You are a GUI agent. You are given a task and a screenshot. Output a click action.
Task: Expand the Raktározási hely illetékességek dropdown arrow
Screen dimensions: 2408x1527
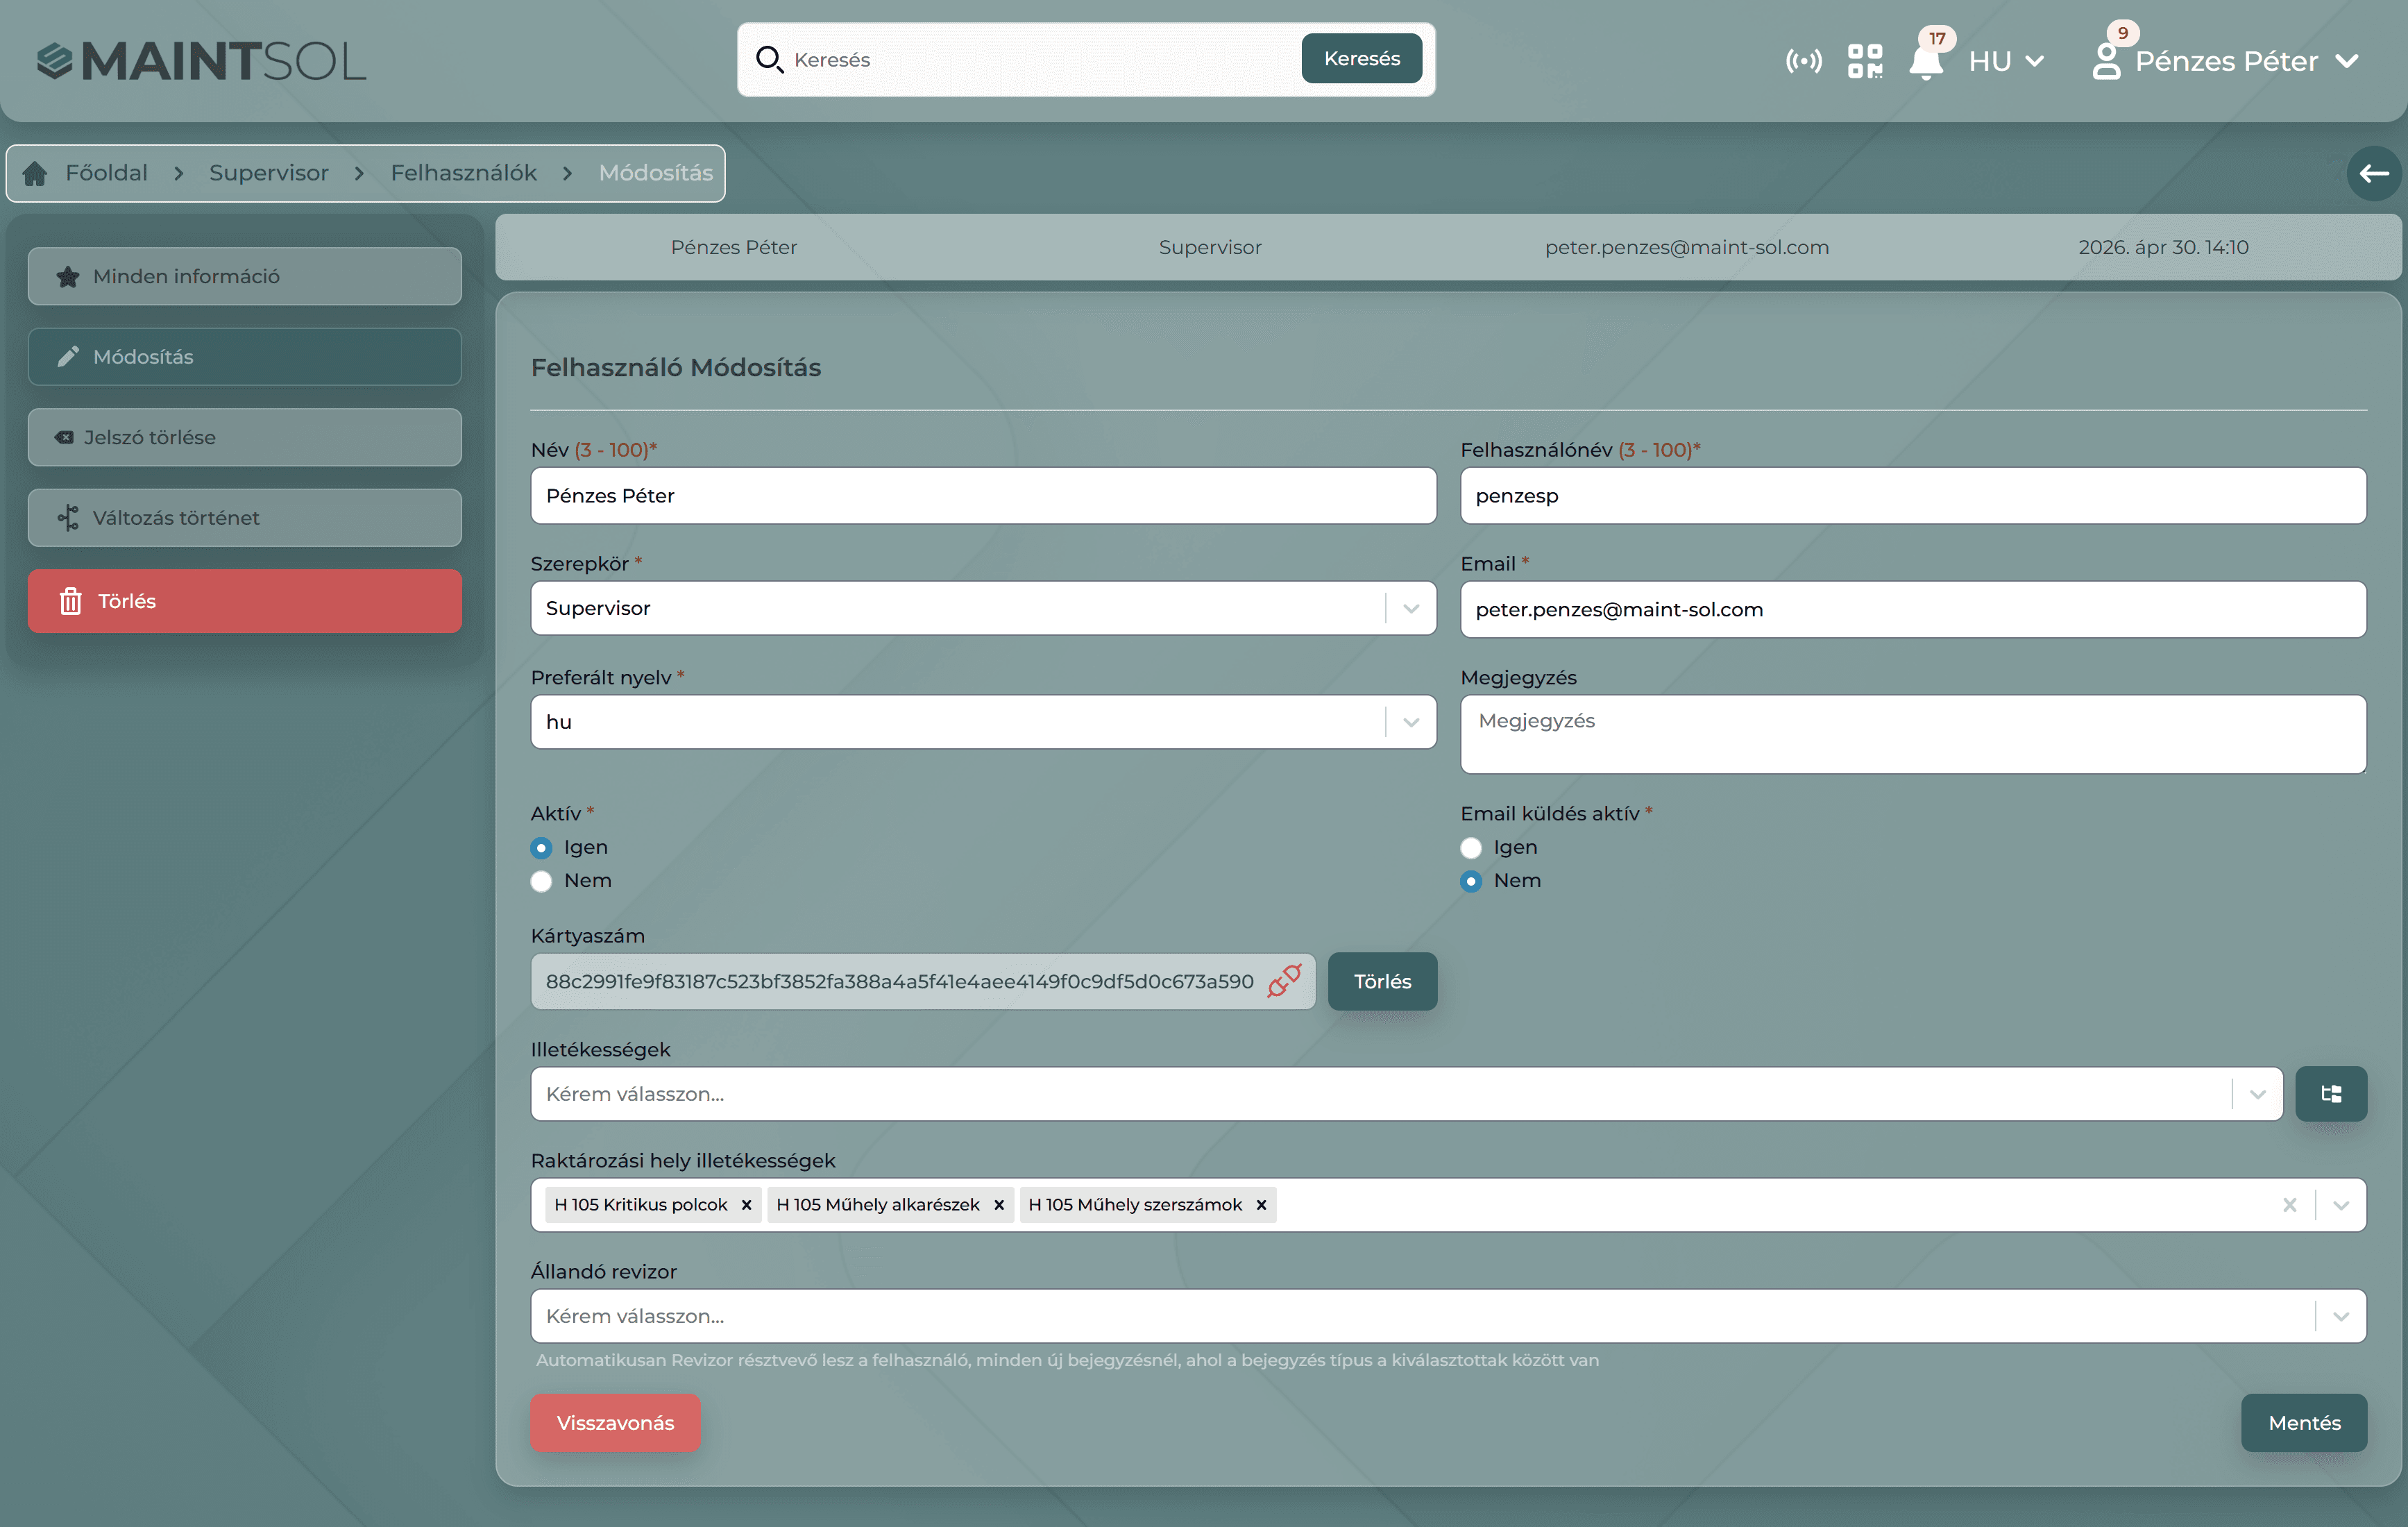click(2341, 1205)
